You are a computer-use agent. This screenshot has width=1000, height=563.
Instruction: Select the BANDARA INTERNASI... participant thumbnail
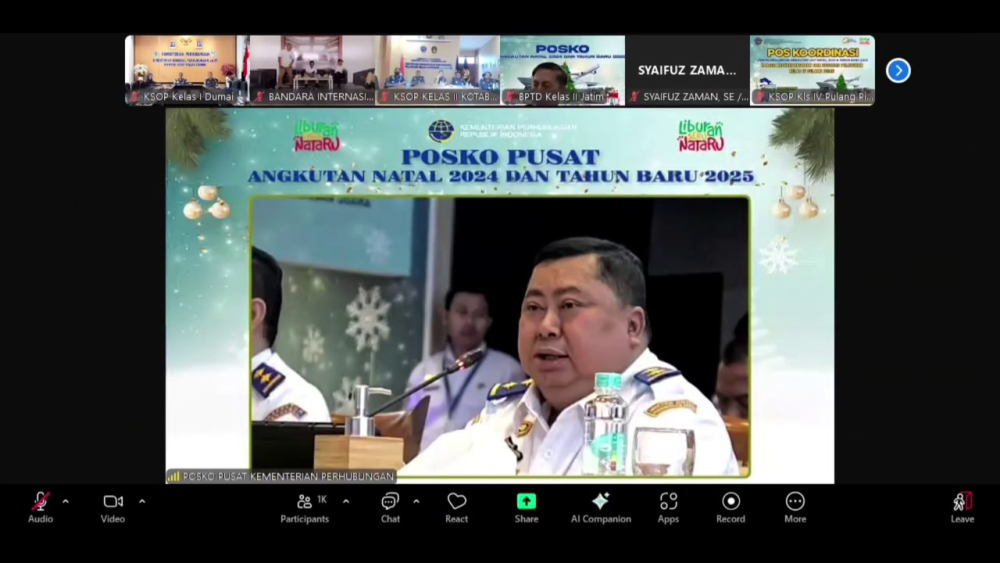312,69
